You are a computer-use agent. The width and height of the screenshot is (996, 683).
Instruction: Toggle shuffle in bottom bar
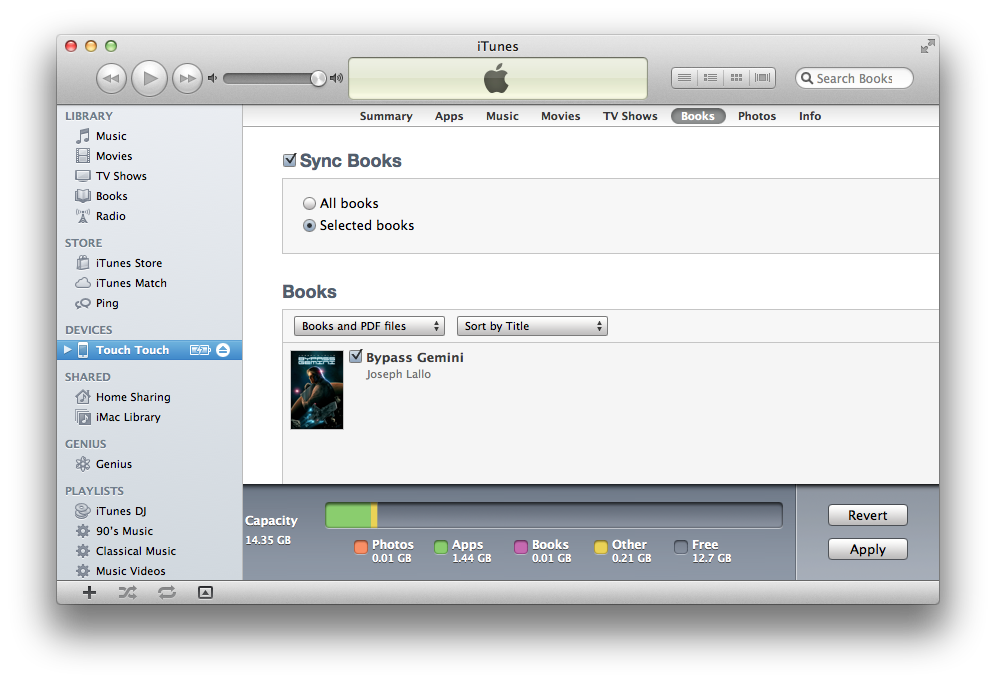pos(127,592)
